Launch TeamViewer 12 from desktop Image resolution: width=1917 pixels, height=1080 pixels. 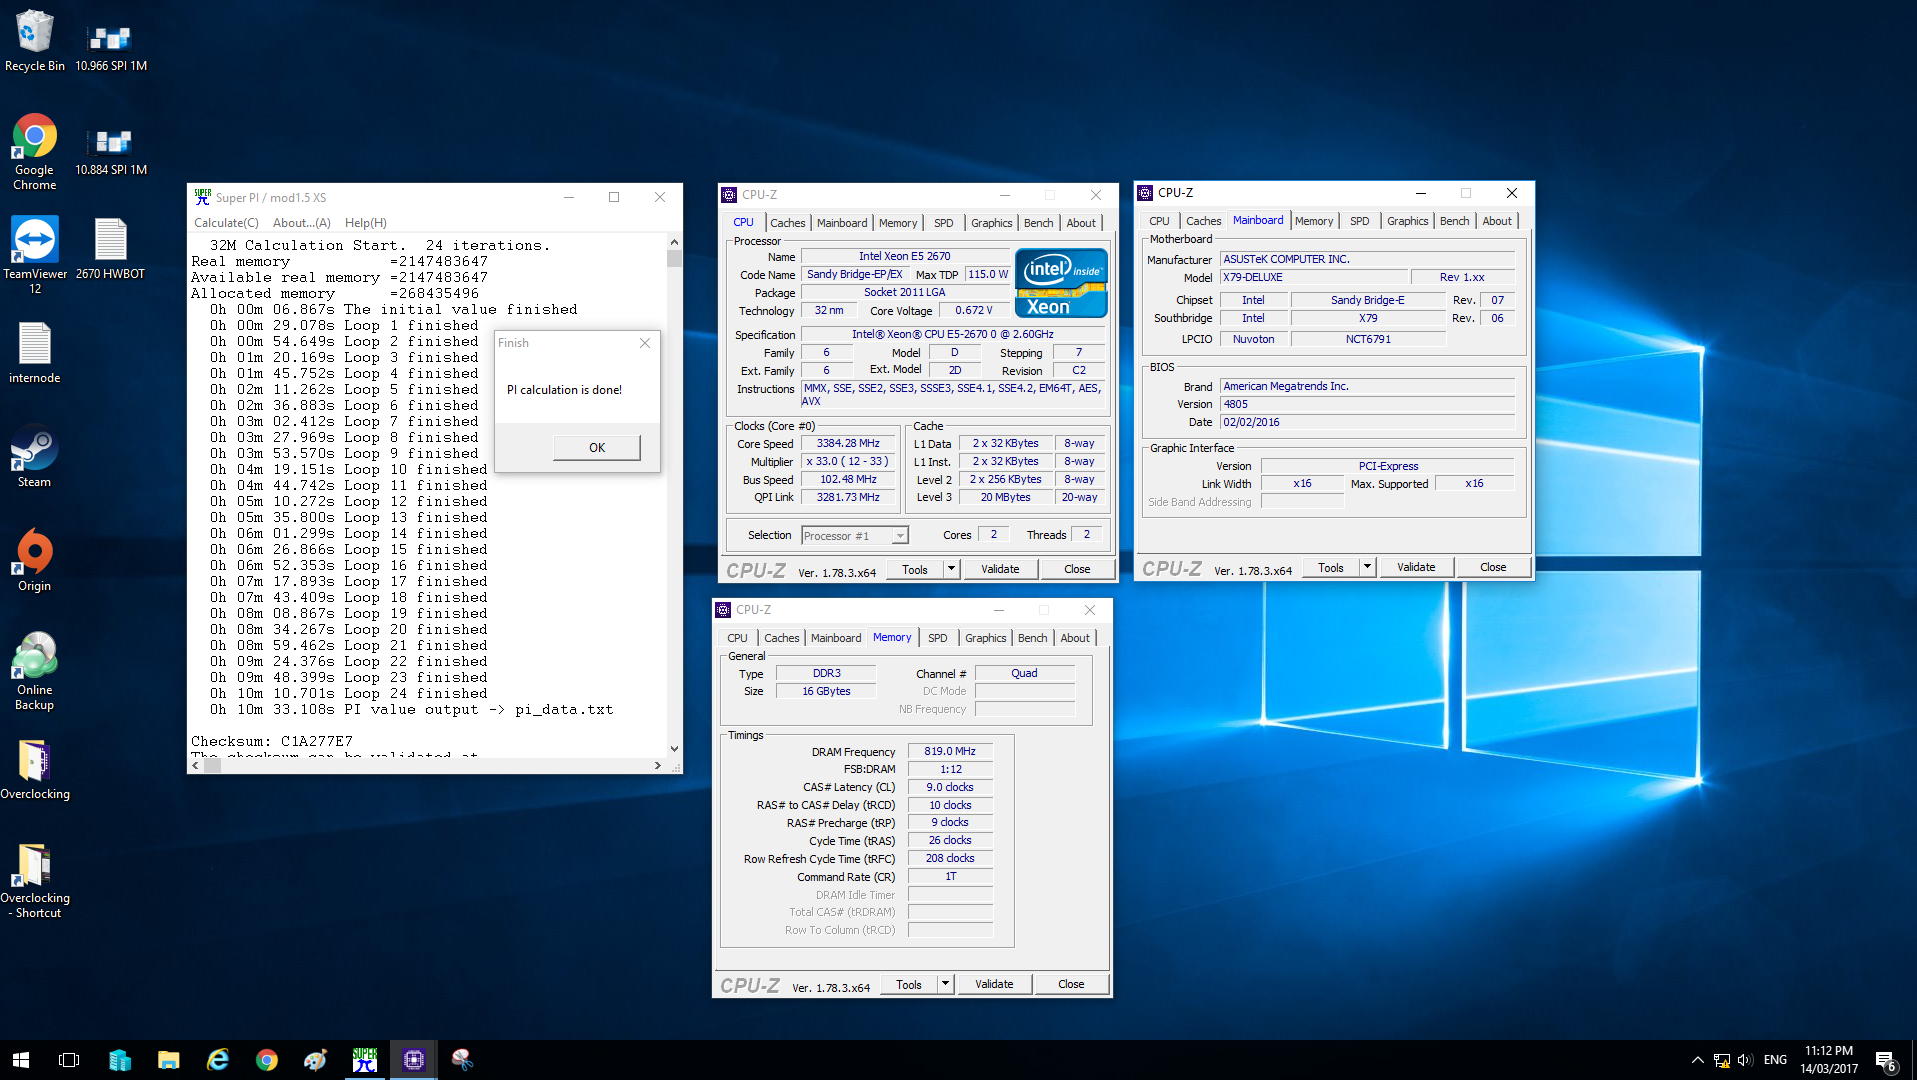[34, 255]
